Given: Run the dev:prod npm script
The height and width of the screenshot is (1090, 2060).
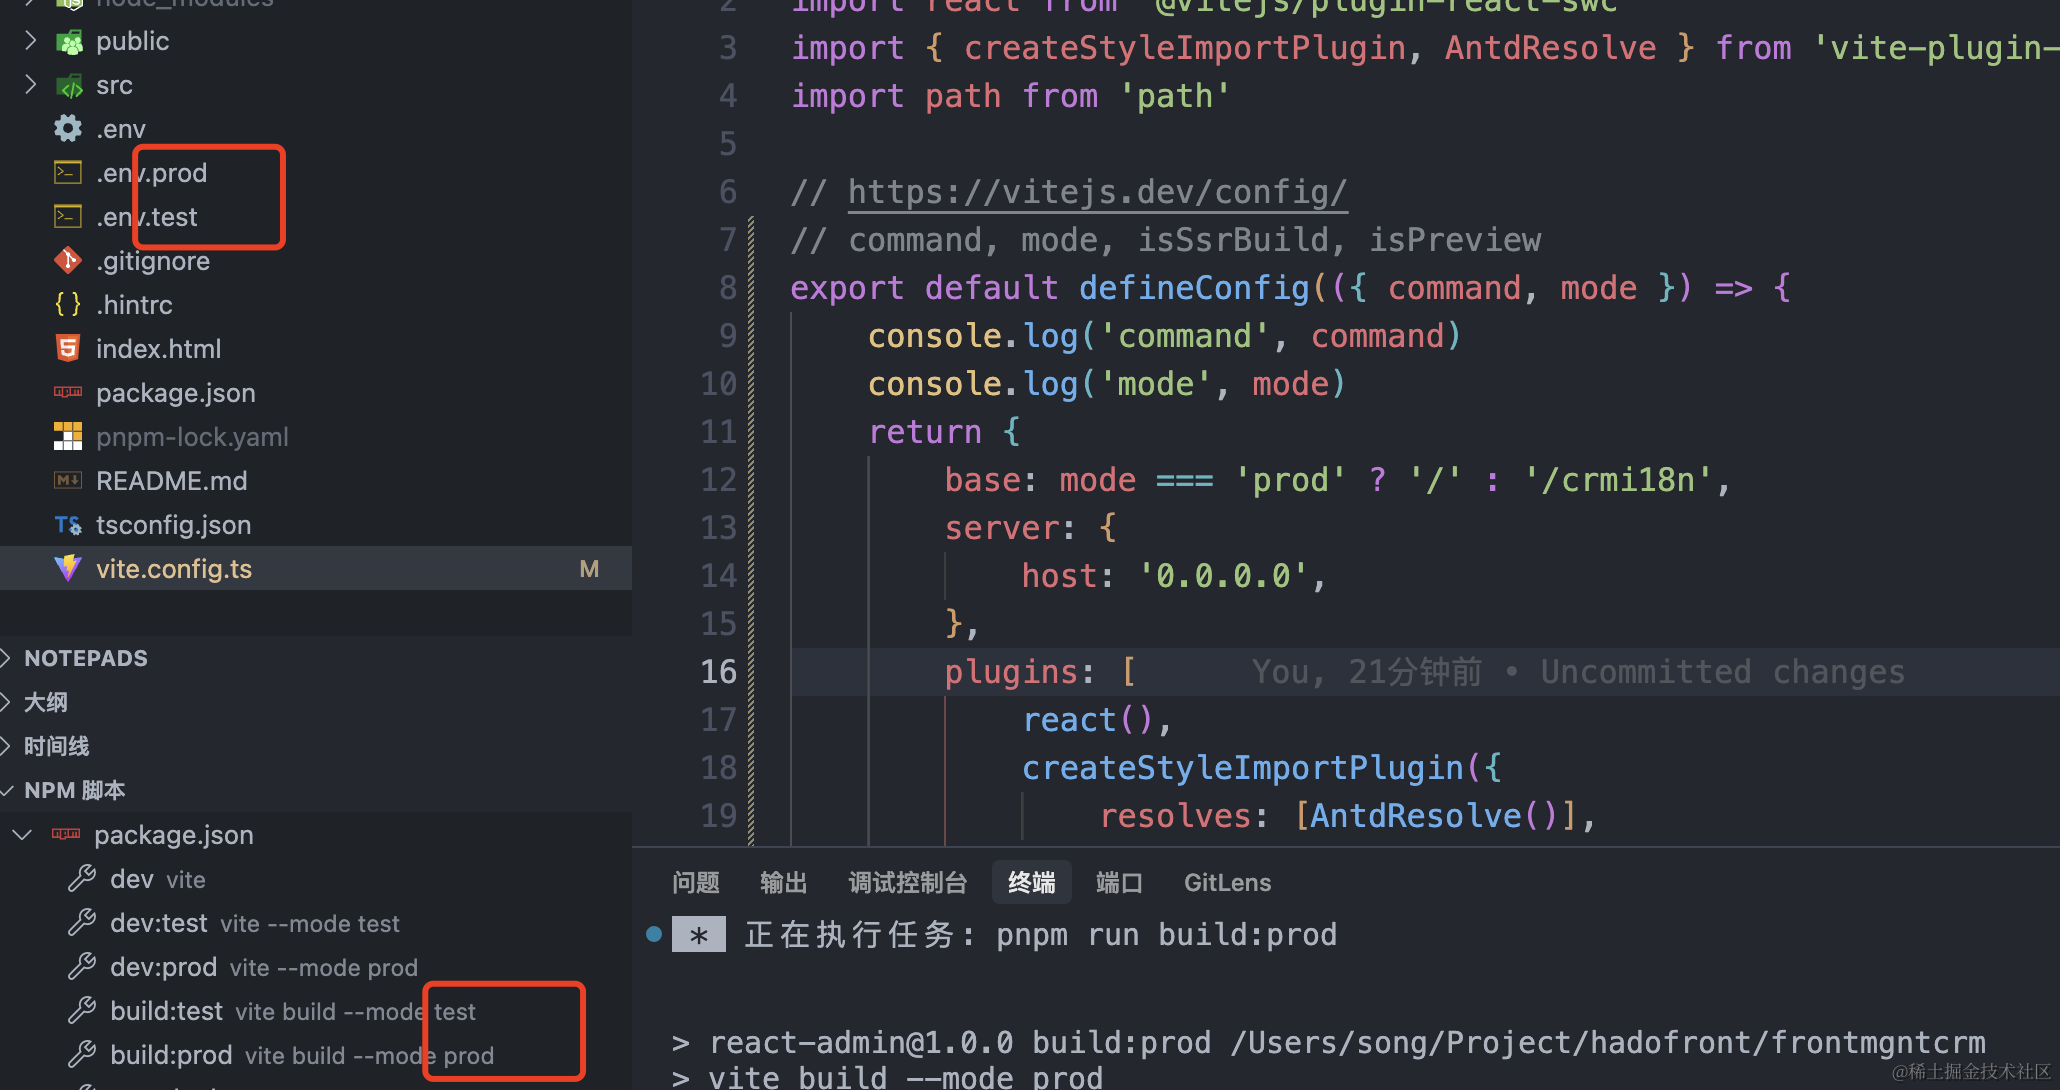Looking at the screenshot, I should (x=164, y=967).
